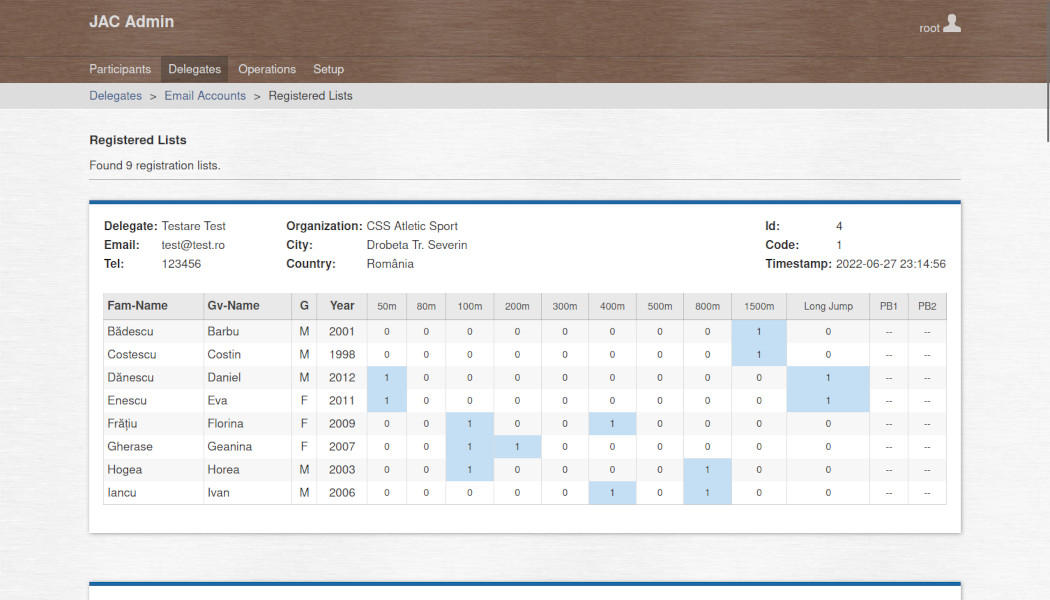The height and width of the screenshot is (600, 1050).
Task: Click the root user profile icon
Action: coord(952,24)
